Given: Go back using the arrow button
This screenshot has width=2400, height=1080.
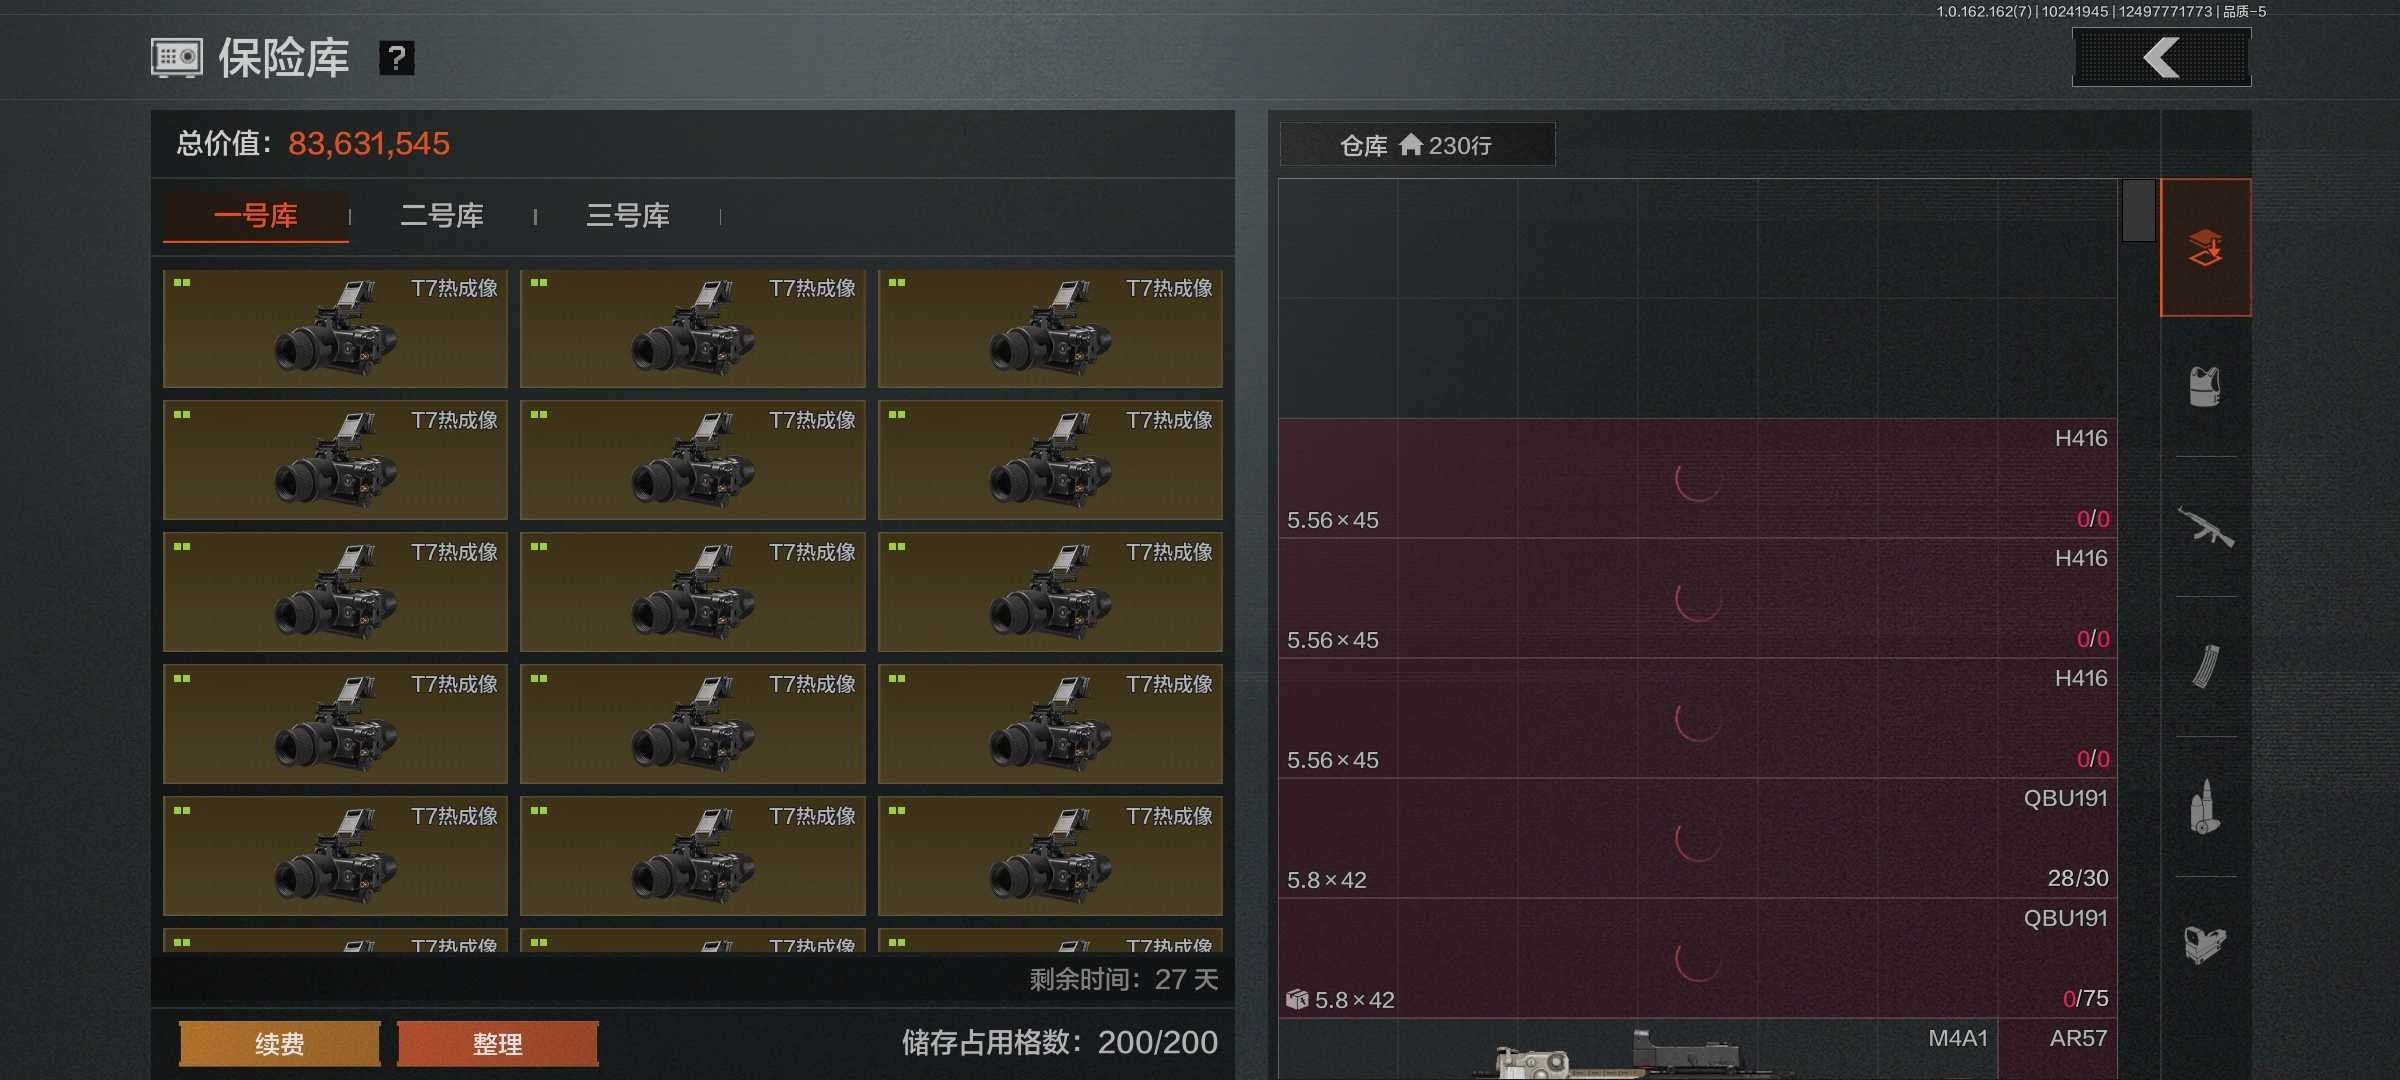Looking at the screenshot, I should [x=2161, y=57].
